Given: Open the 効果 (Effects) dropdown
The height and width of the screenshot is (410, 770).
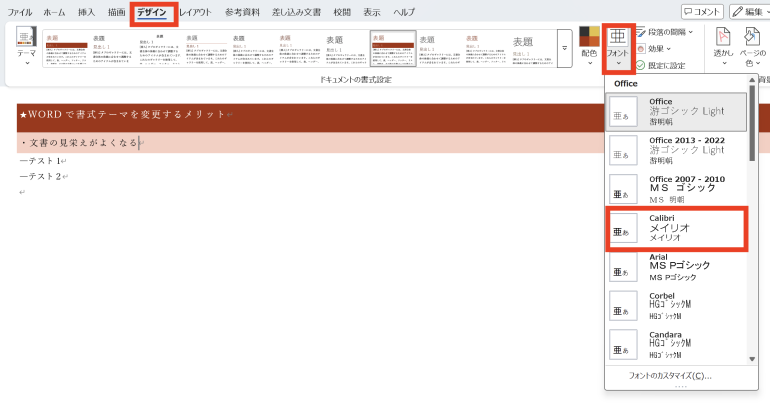Looking at the screenshot, I should 654,49.
